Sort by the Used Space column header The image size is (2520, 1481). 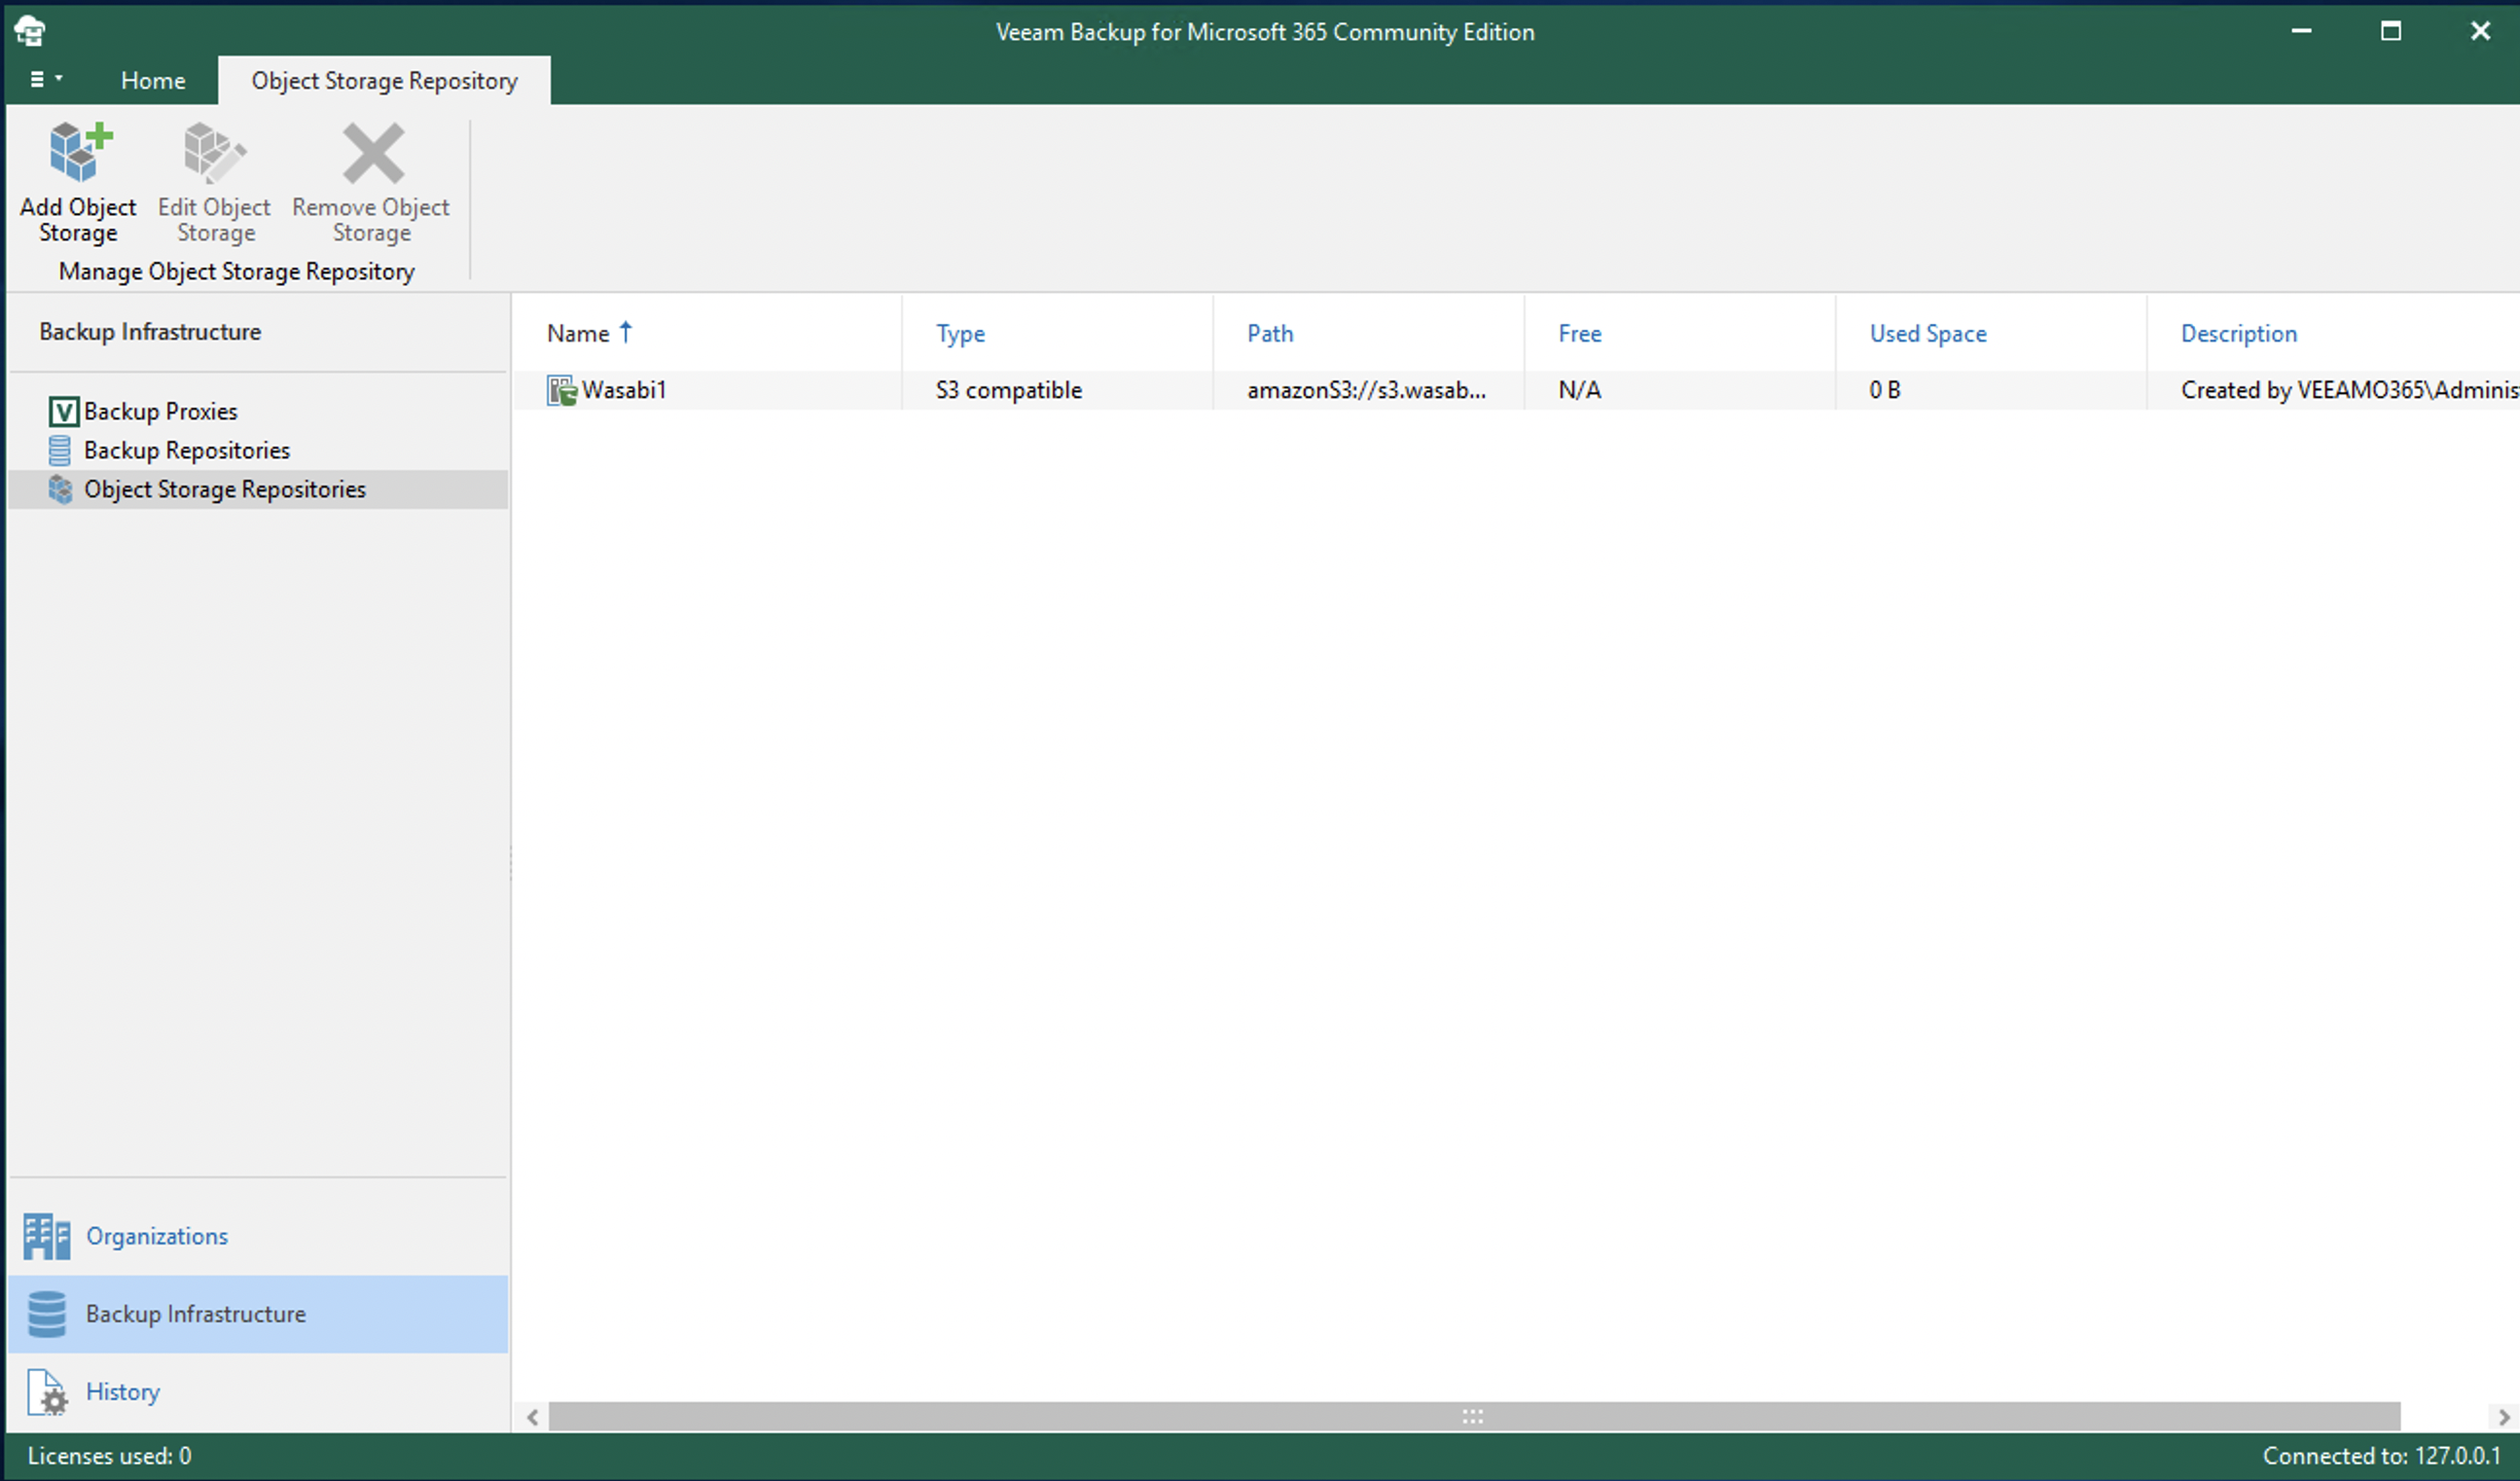(1928, 334)
